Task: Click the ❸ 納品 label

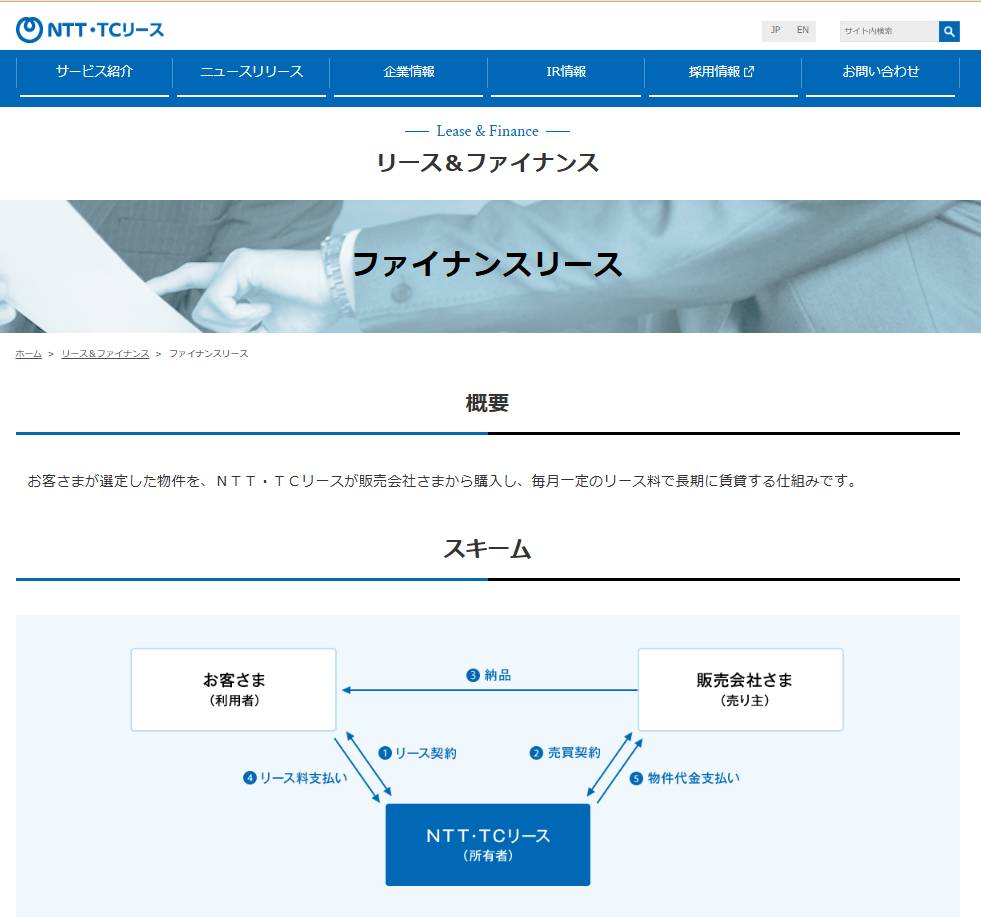Action: [x=489, y=676]
